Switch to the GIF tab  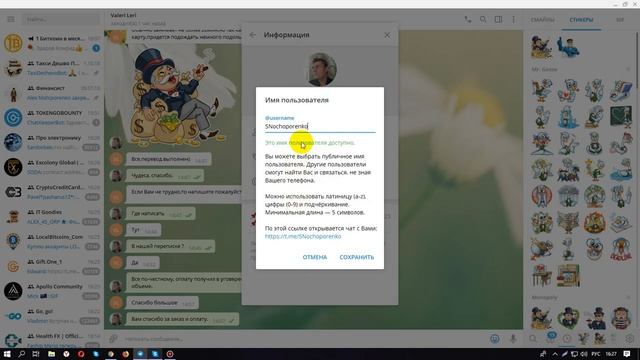(x=620, y=20)
